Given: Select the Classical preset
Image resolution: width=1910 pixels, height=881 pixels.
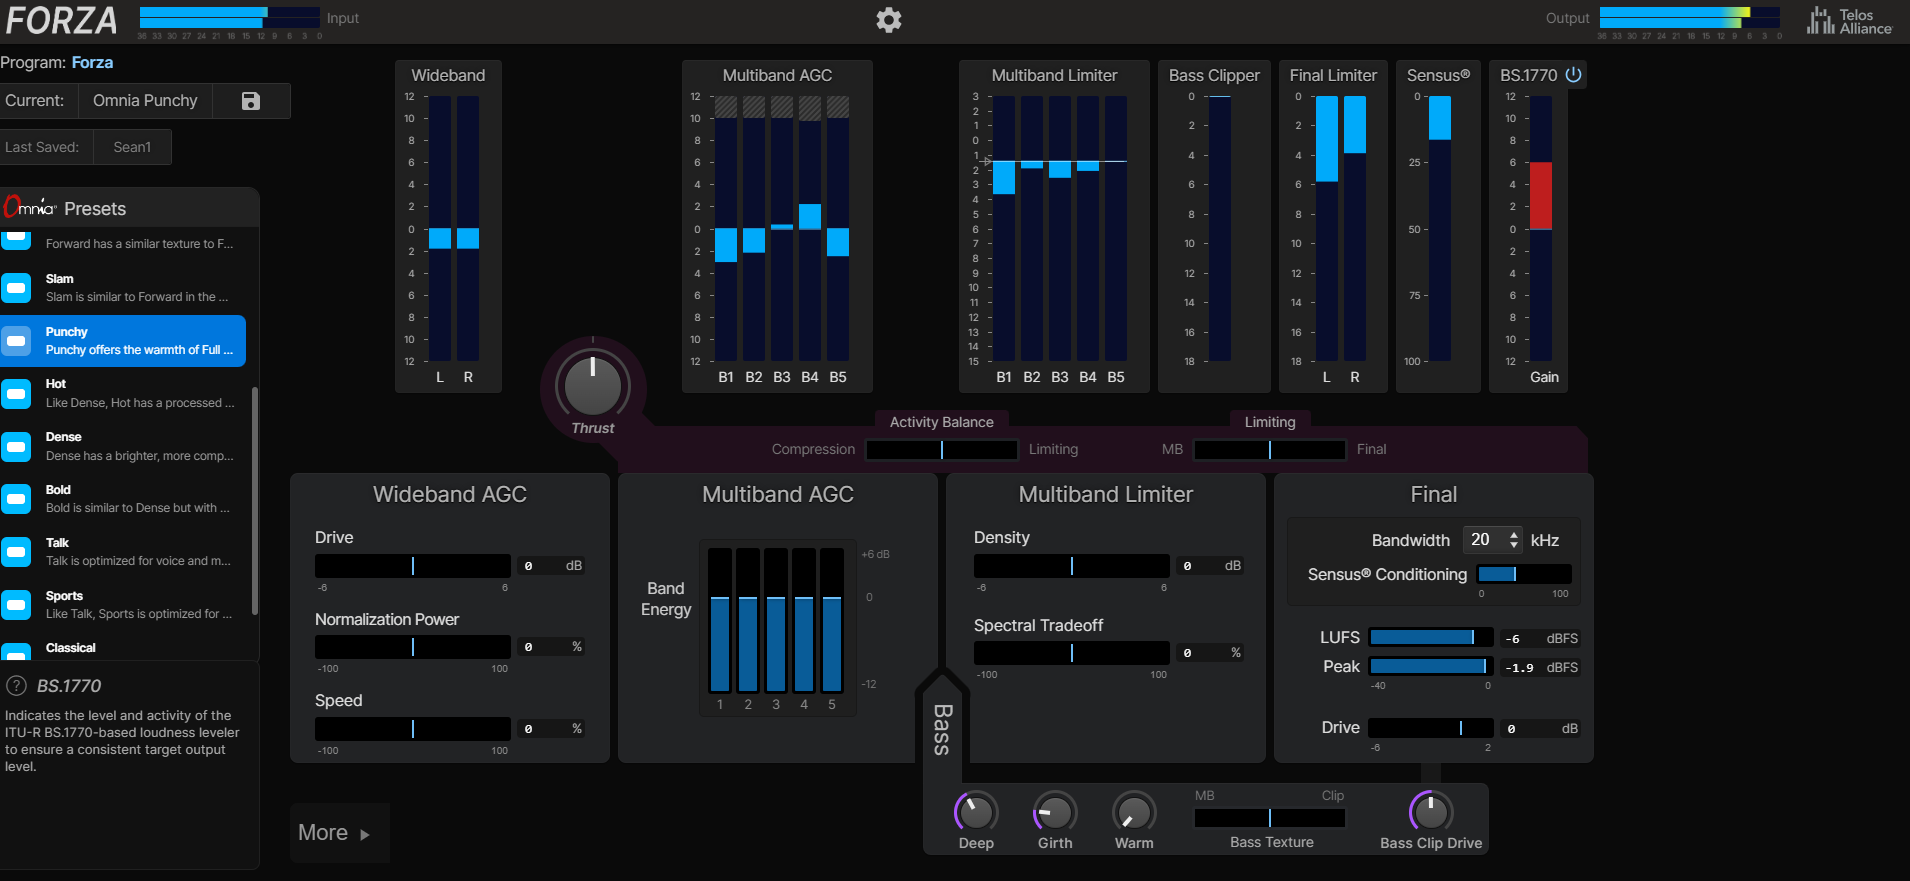Looking at the screenshot, I should 123,649.
